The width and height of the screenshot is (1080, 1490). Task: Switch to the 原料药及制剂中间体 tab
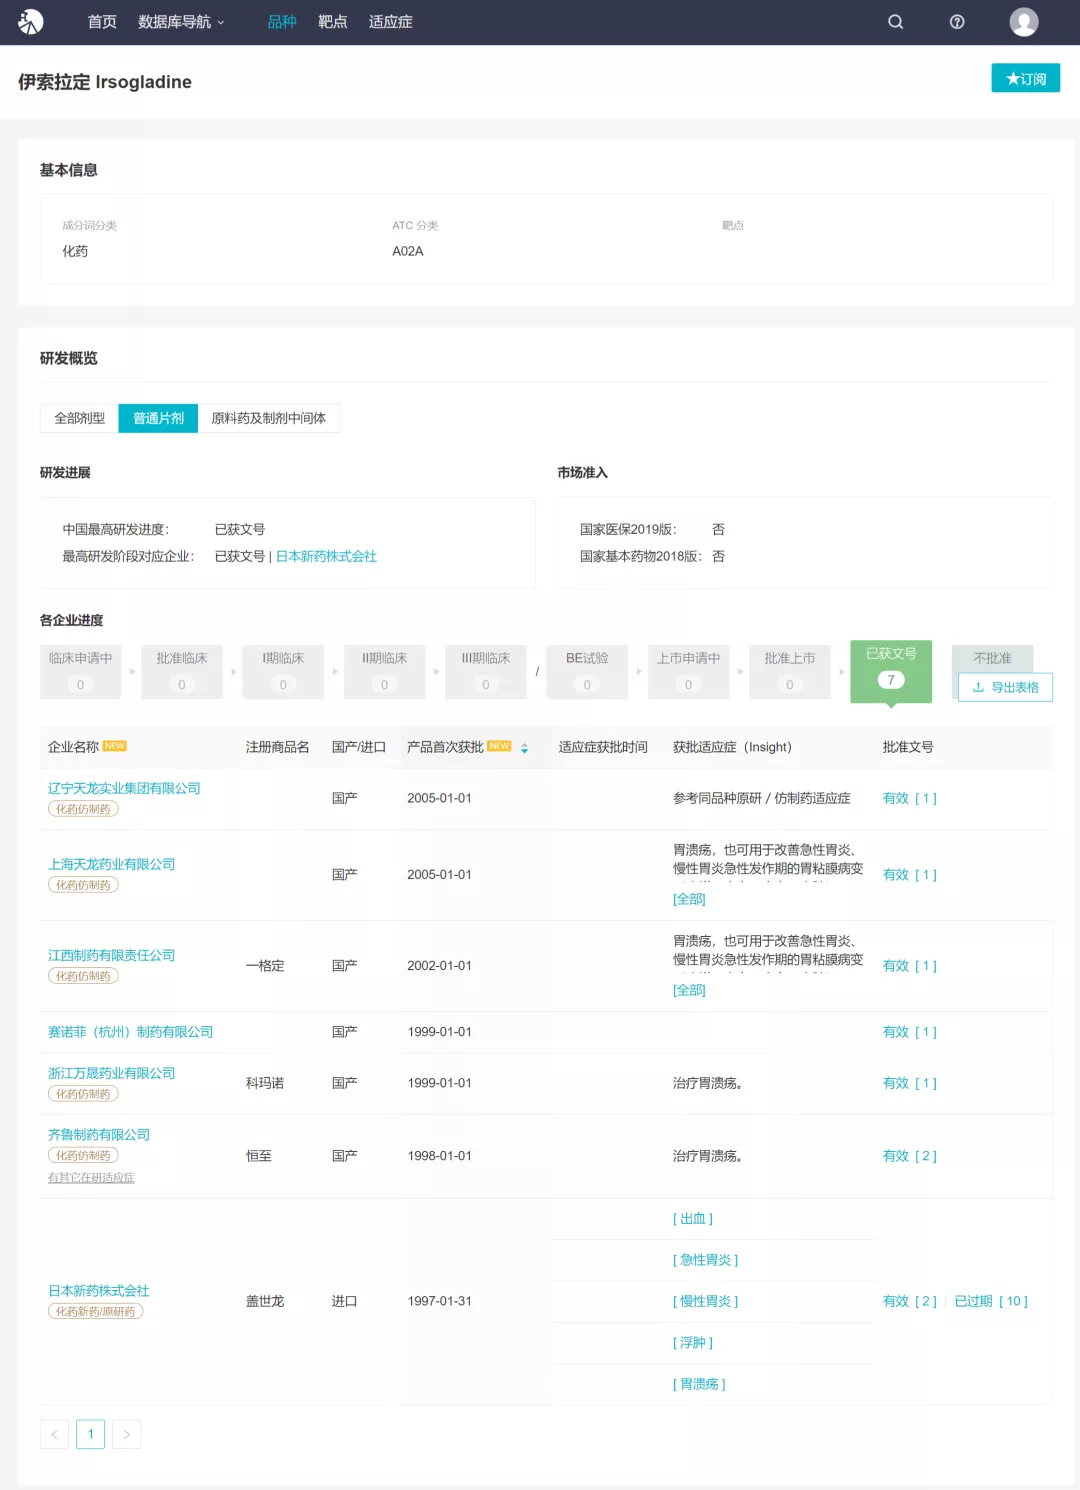pos(269,418)
